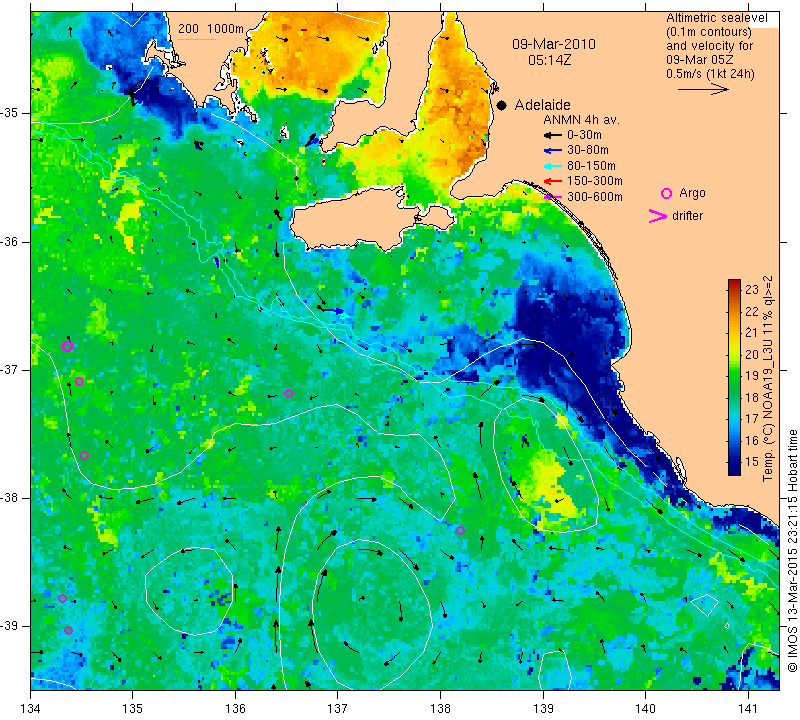Image resolution: width=800 pixels, height=720 pixels.
Task: Click the dark blue bottom of the colorbar
Action: pyautogui.click(x=734, y=469)
